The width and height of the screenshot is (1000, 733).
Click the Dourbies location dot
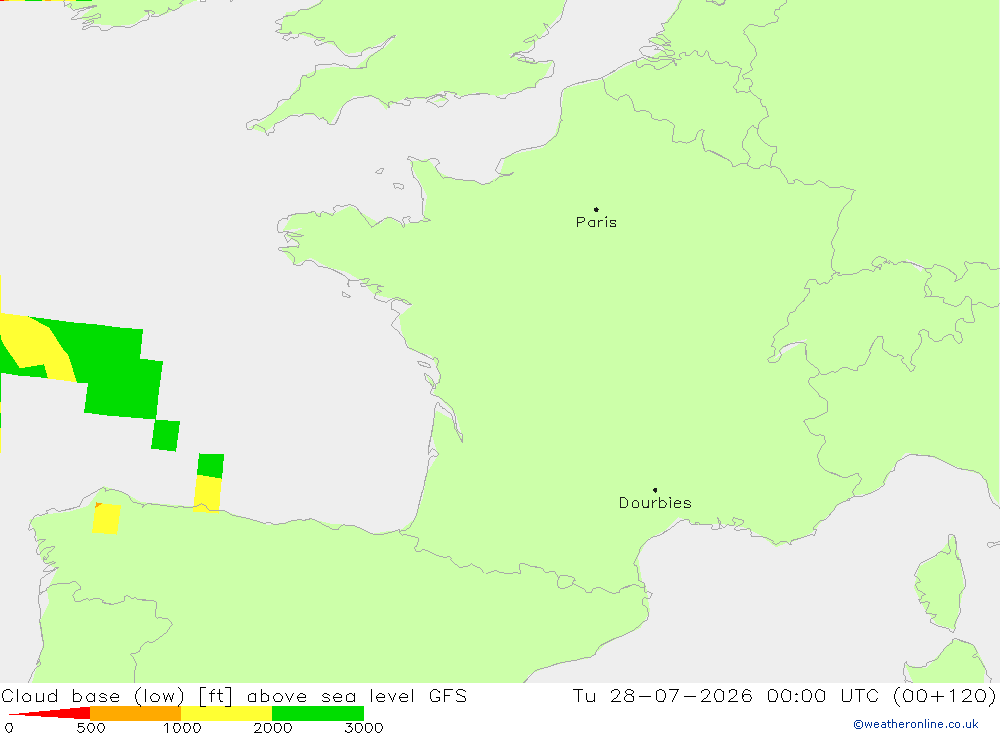(x=655, y=490)
